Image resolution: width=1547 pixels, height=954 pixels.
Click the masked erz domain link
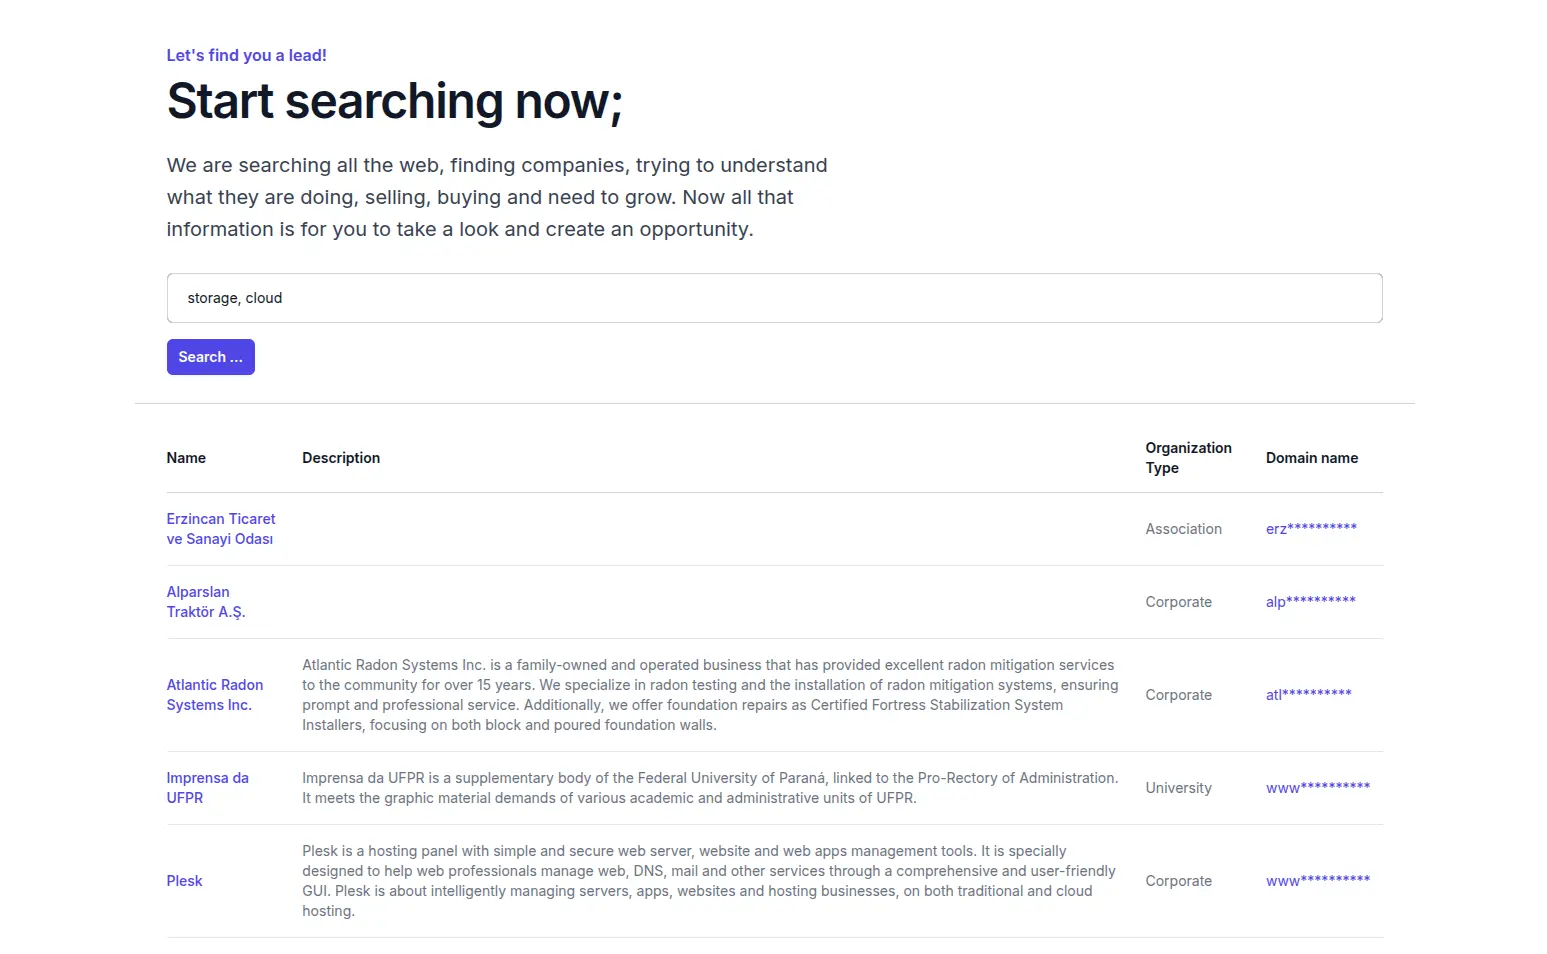coord(1311,529)
